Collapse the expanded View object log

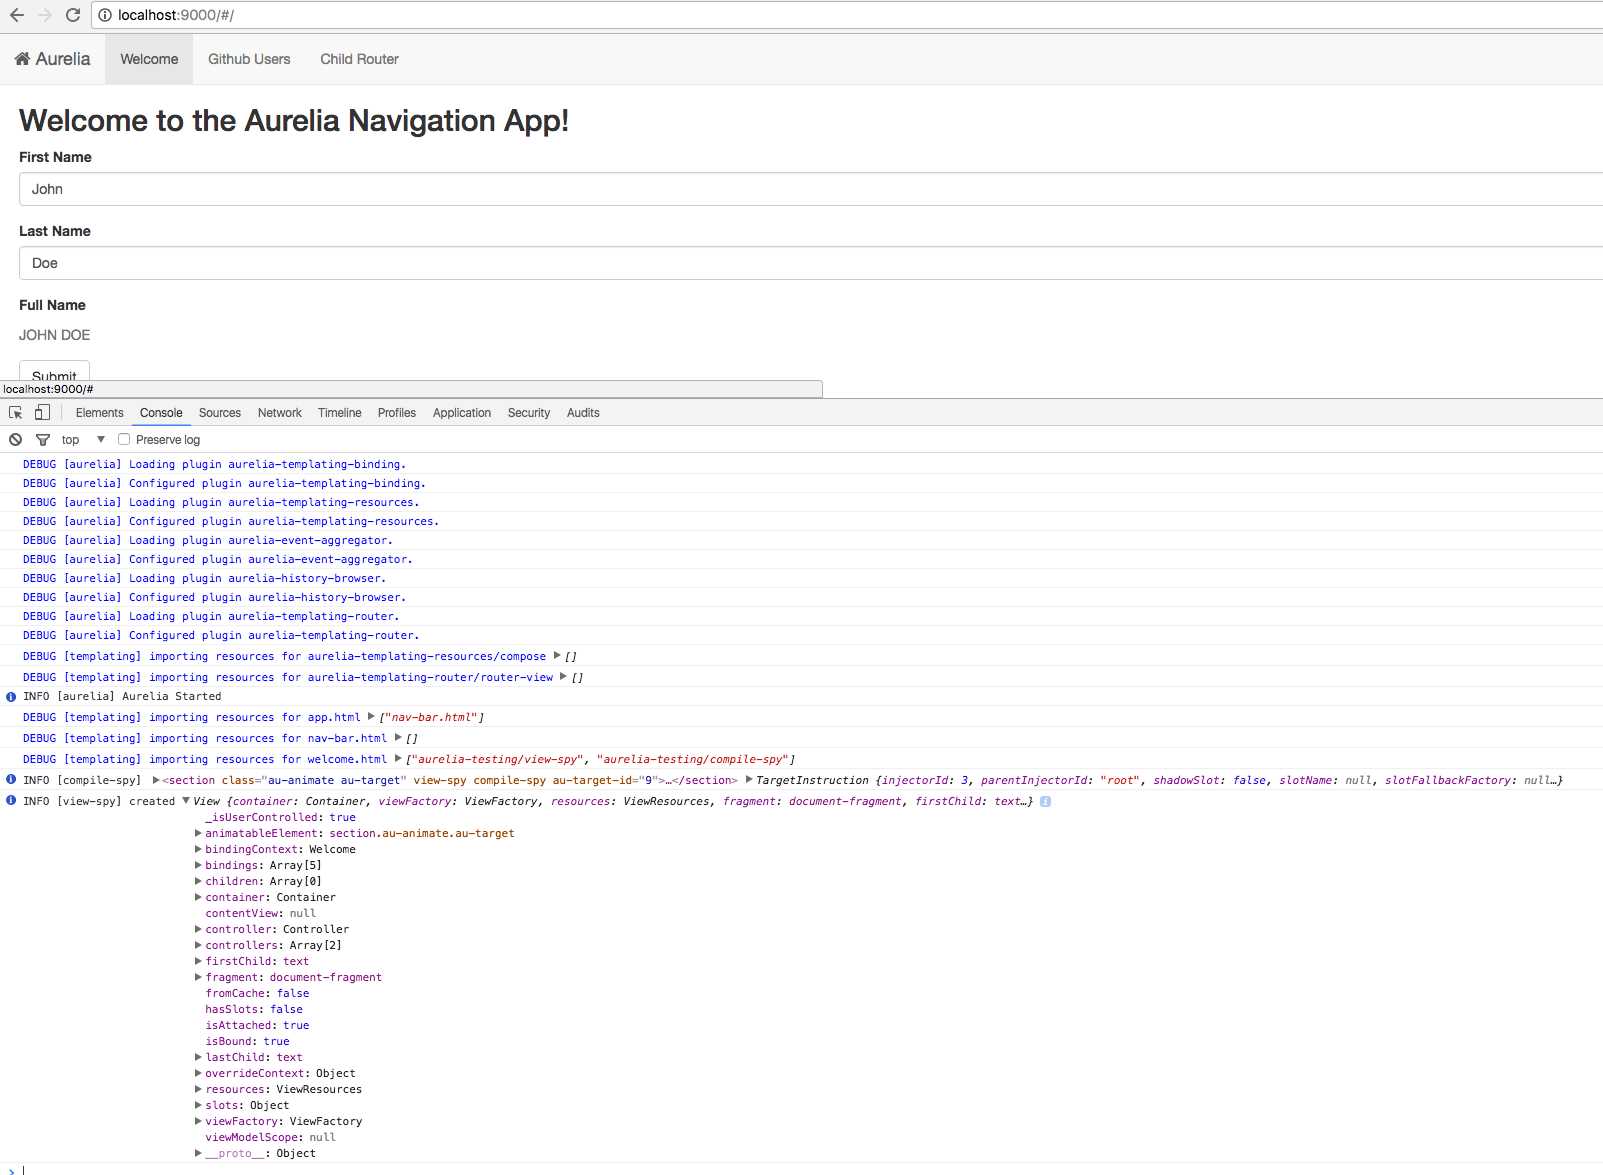point(186,801)
